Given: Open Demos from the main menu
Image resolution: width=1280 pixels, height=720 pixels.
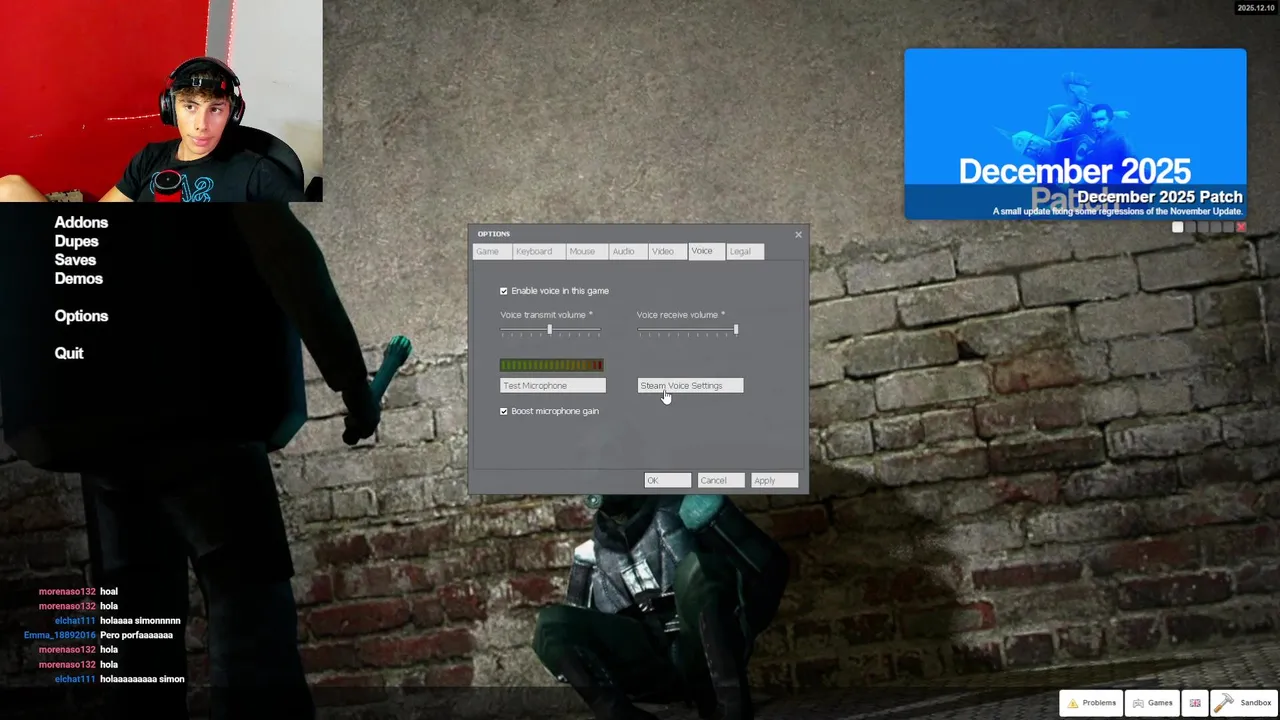Looking at the screenshot, I should coord(78,279).
